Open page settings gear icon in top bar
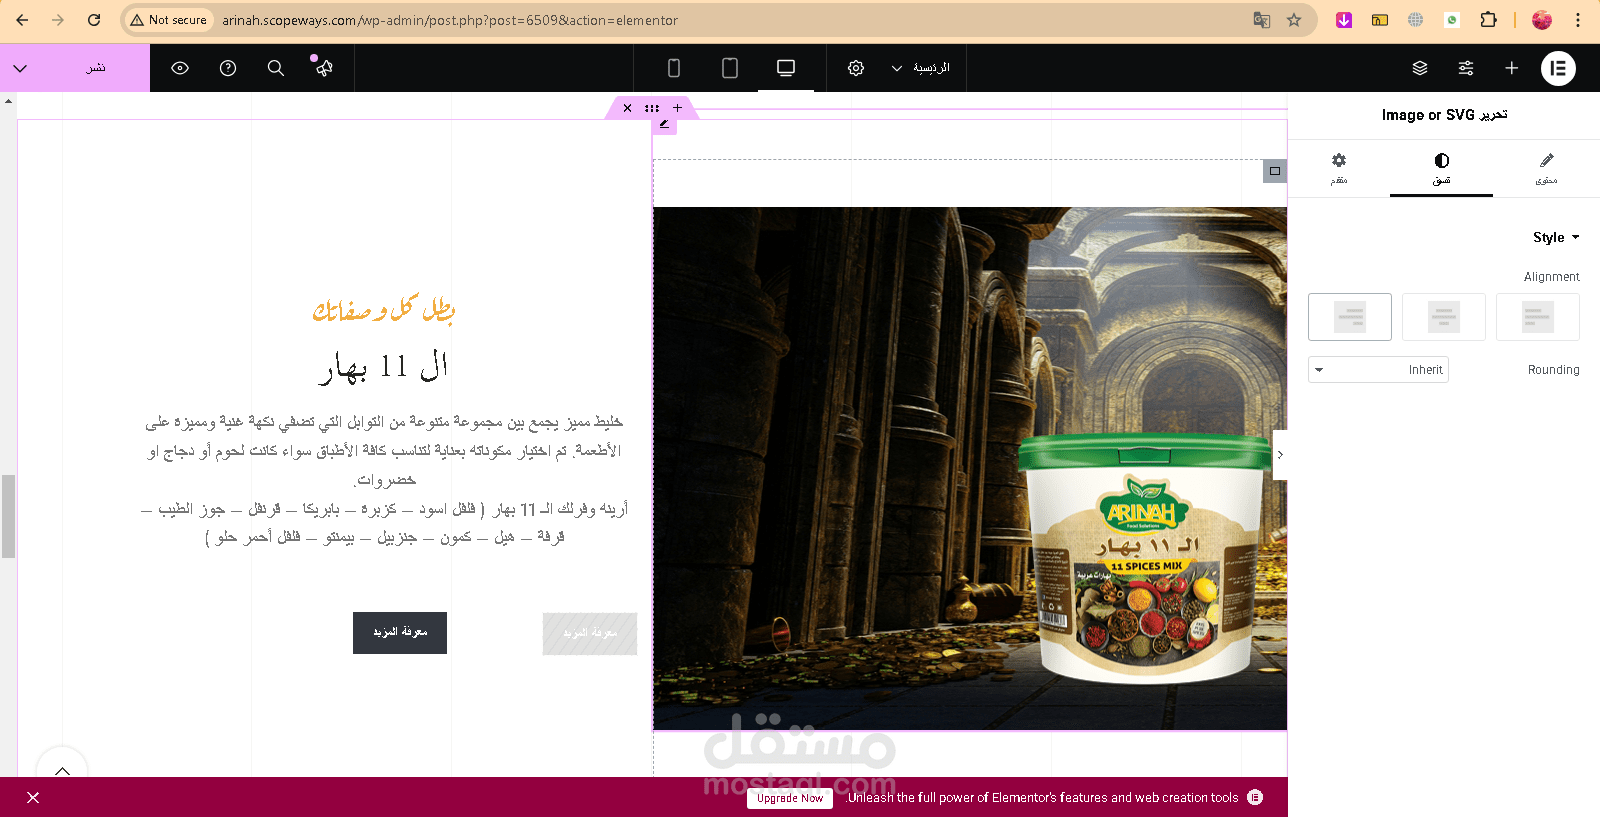 tap(856, 68)
